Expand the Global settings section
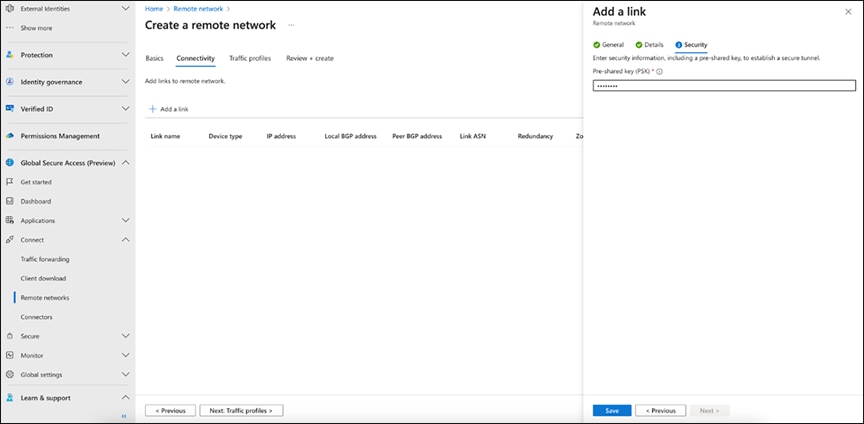Image resolution: width=864 pixels, height=424 pixels. click(x=125, y=375)
